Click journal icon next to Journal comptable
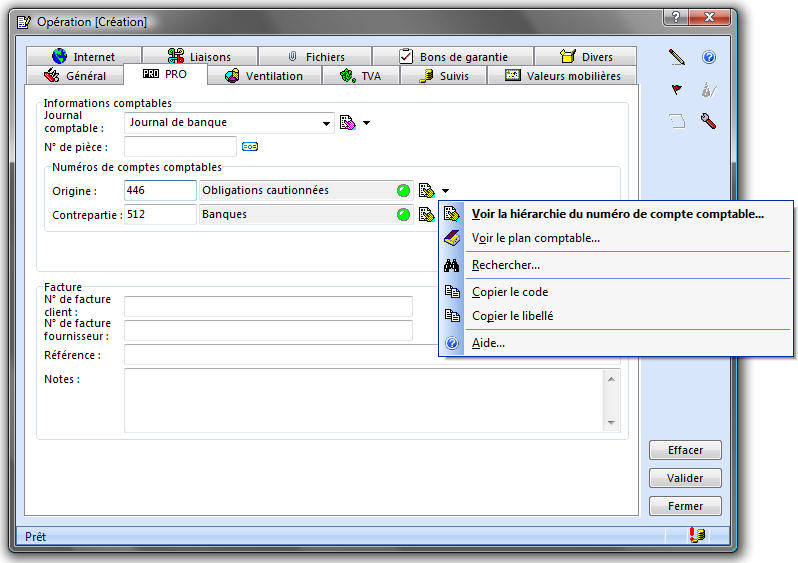 pos(347,123)
